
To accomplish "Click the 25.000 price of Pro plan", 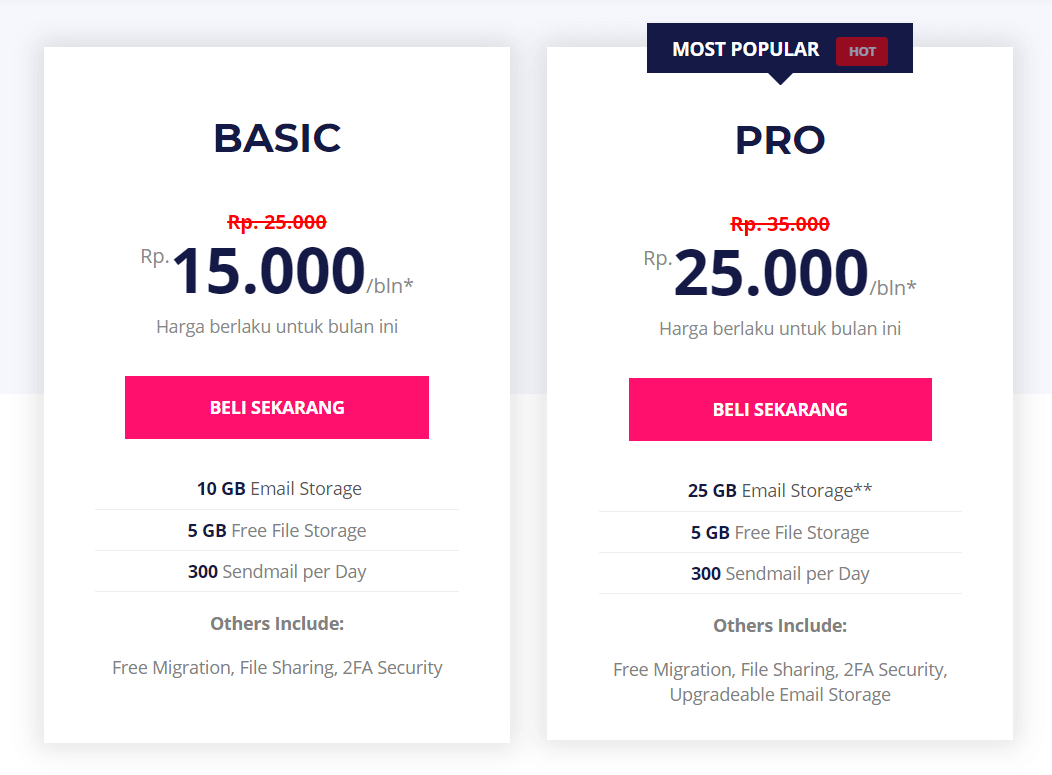I will pyautogui.click(x=772, y=273).
